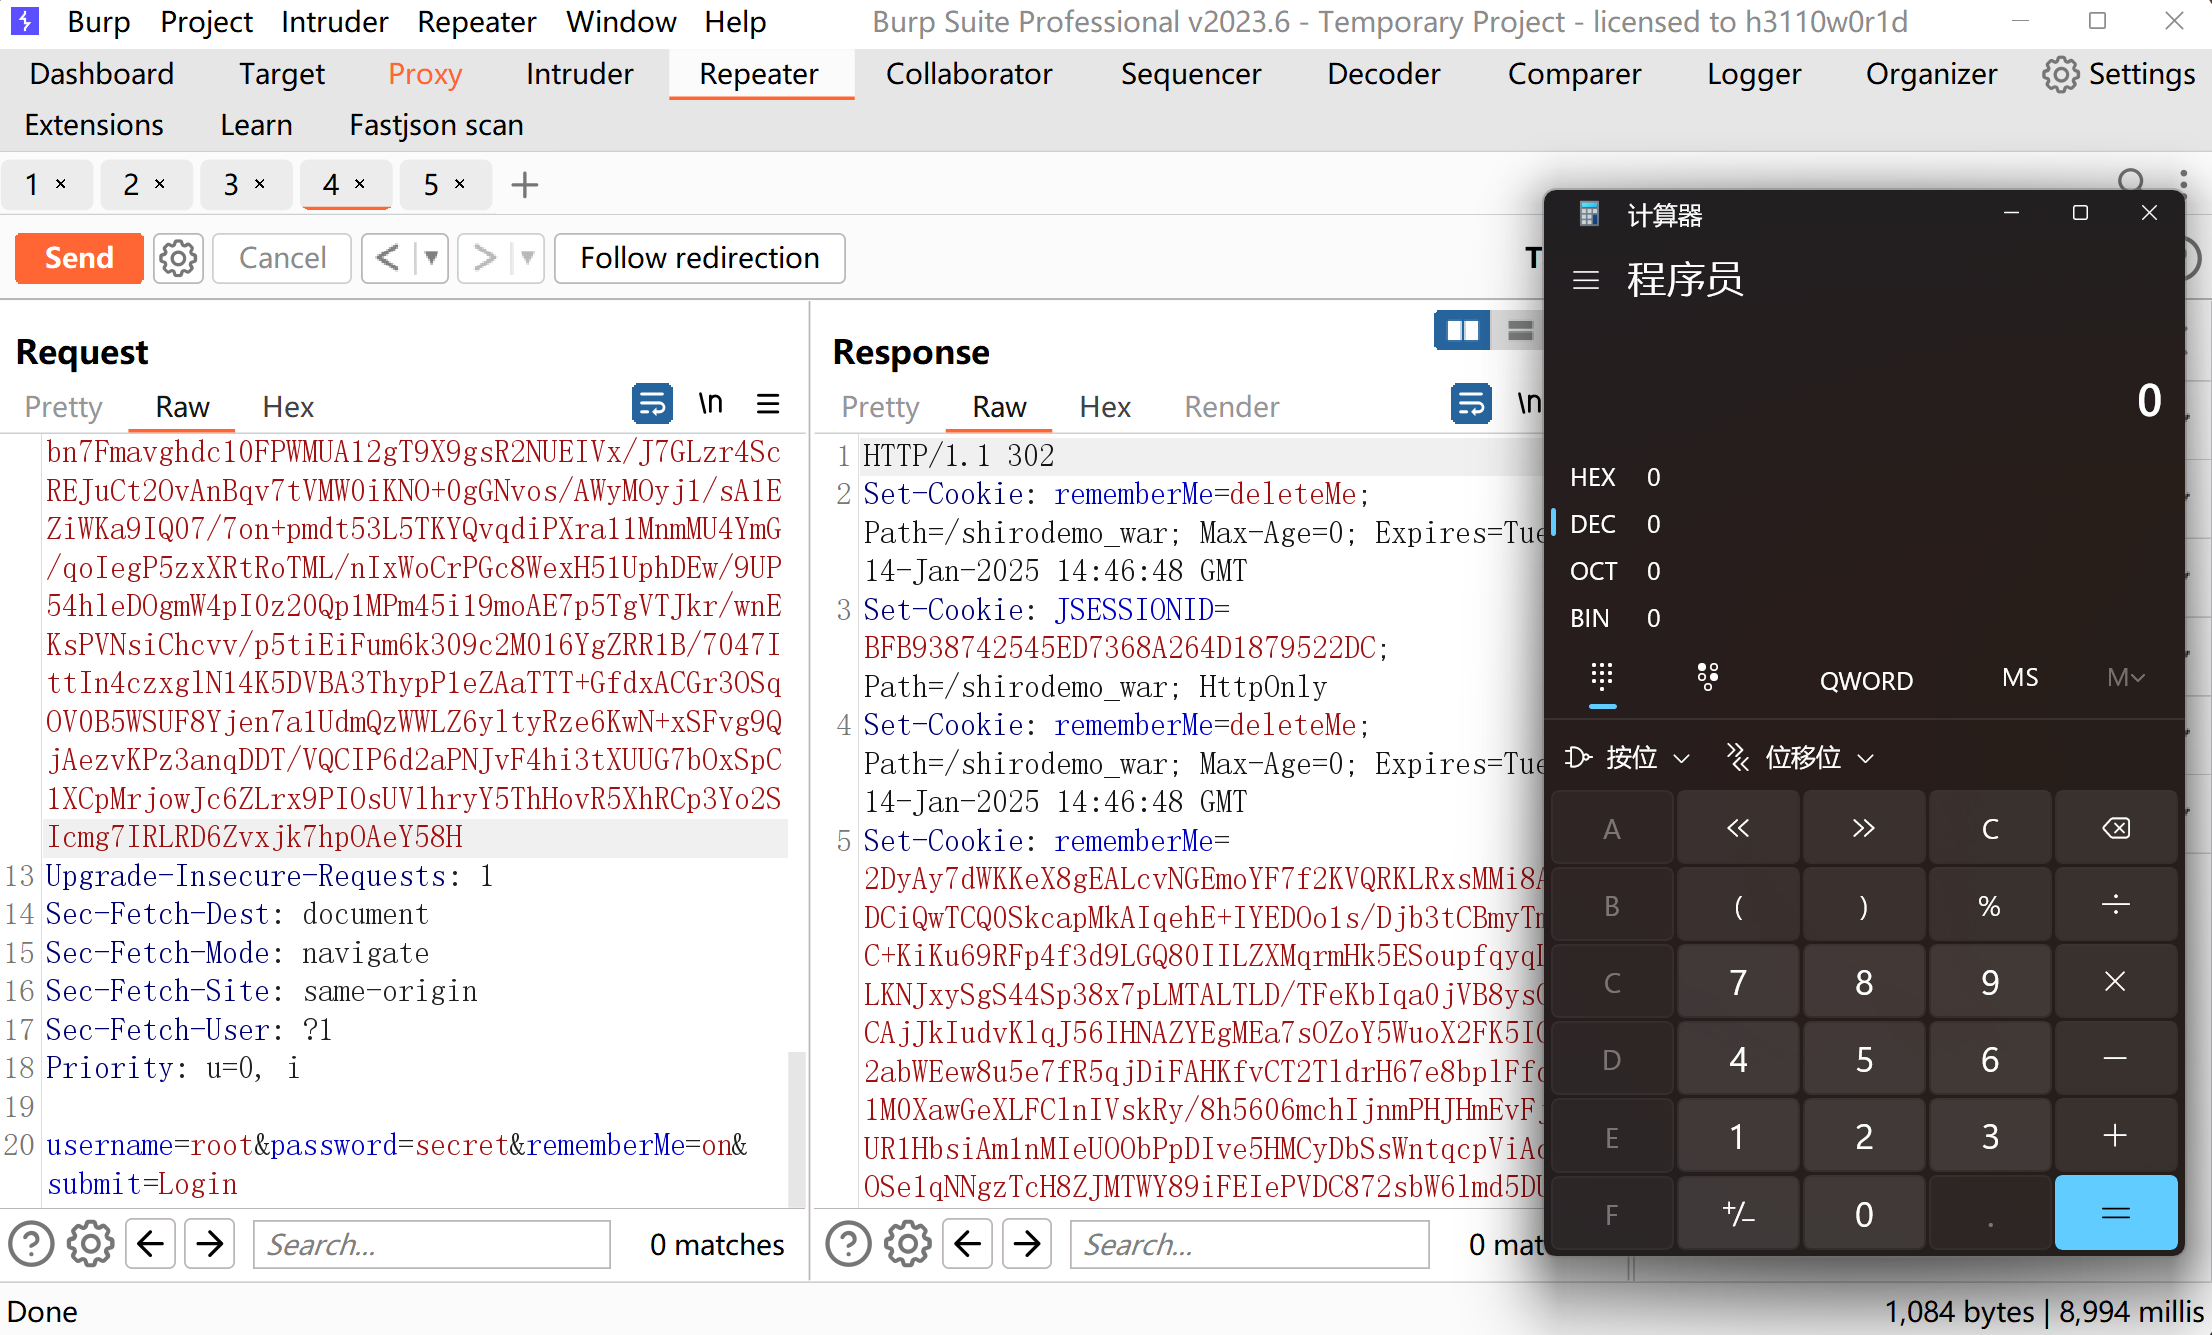Toggle word wrap in the Request panel
Image resolution: width=2212 pixels, height=1335 pixels.
pyautogui.click(x=652, y=404)
